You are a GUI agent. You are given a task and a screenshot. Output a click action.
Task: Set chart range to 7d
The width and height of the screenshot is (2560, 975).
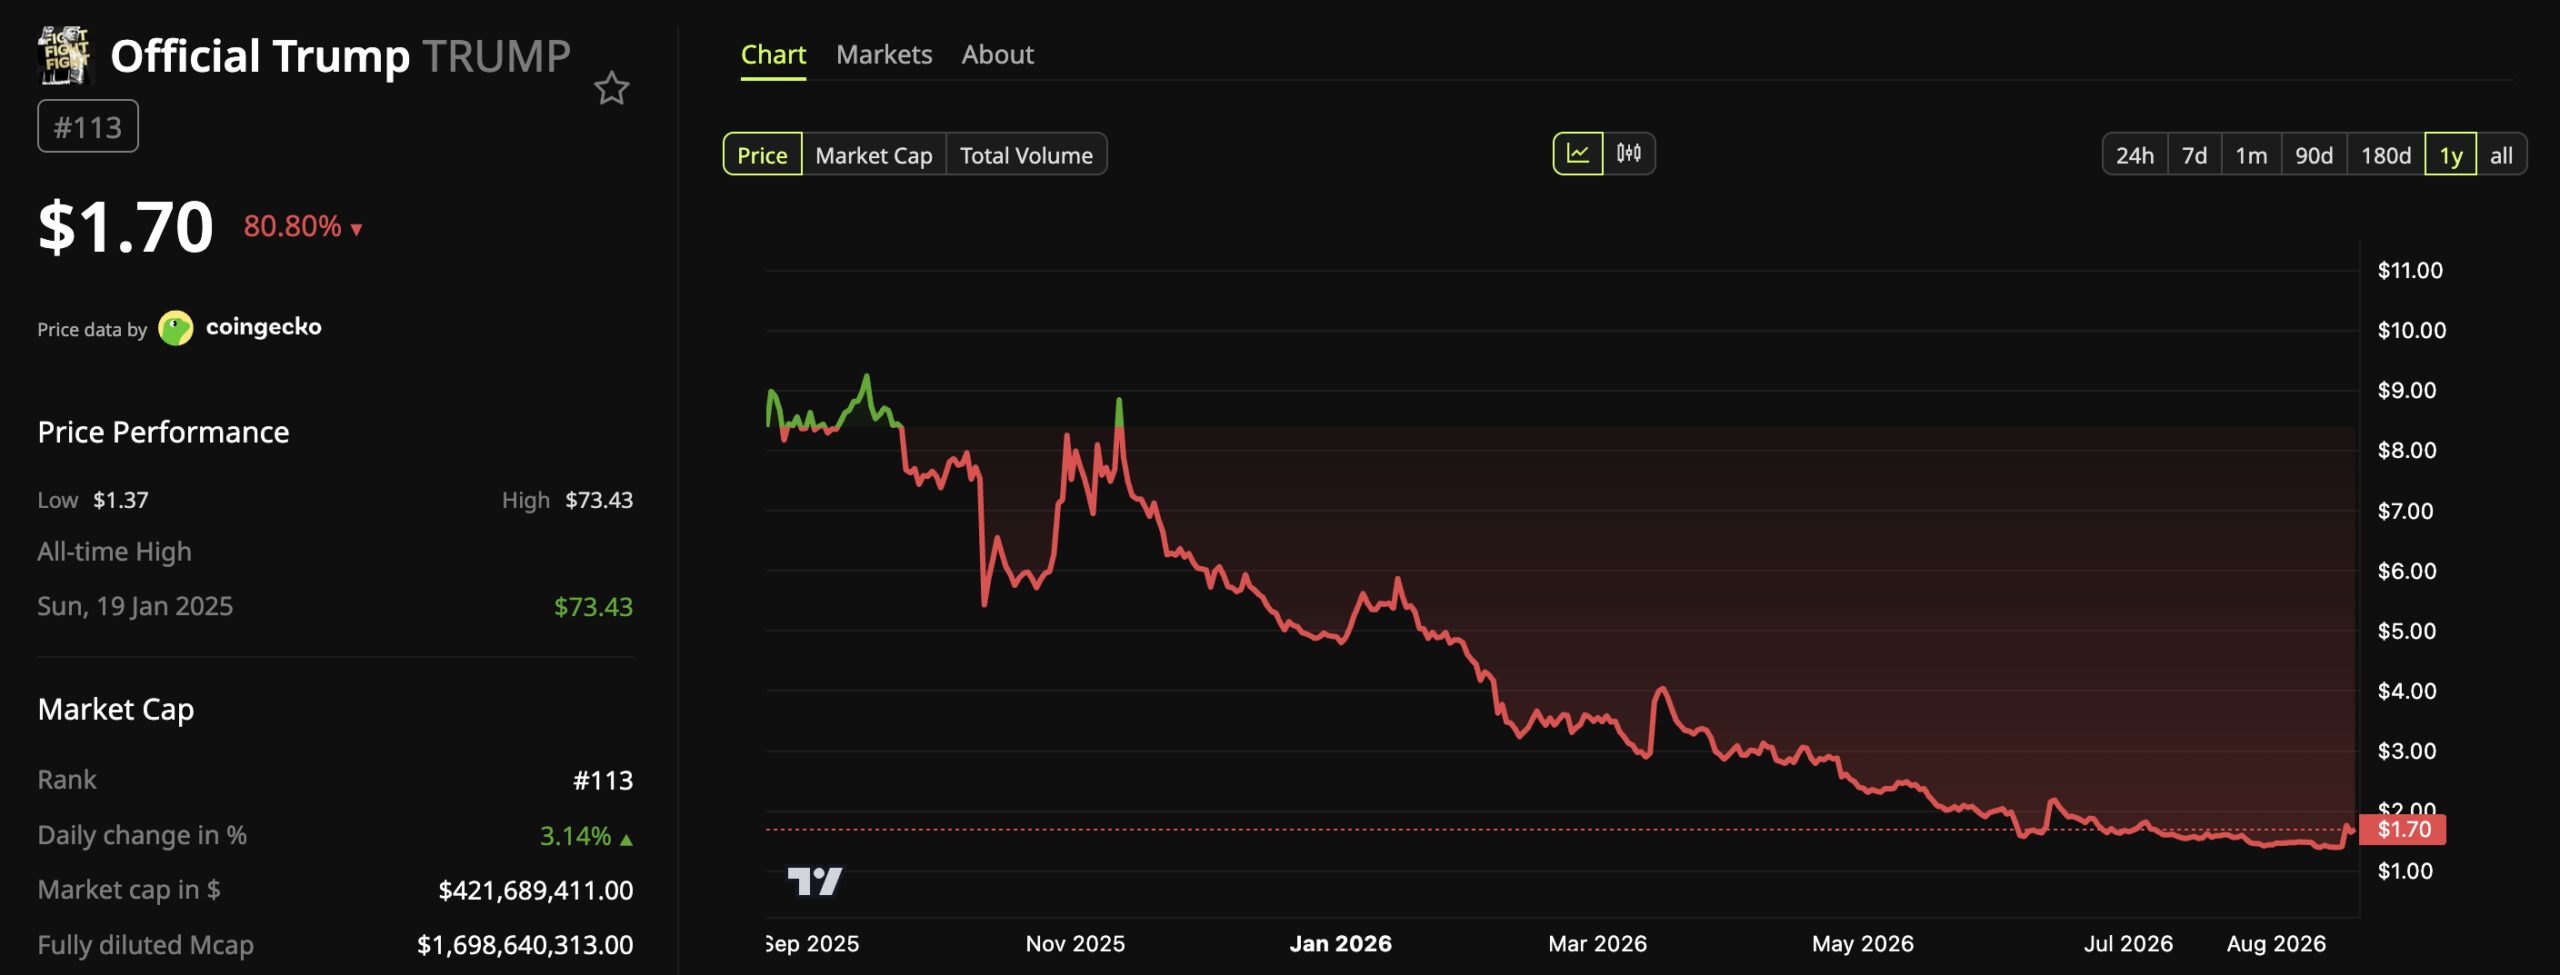pos(2195,155)
